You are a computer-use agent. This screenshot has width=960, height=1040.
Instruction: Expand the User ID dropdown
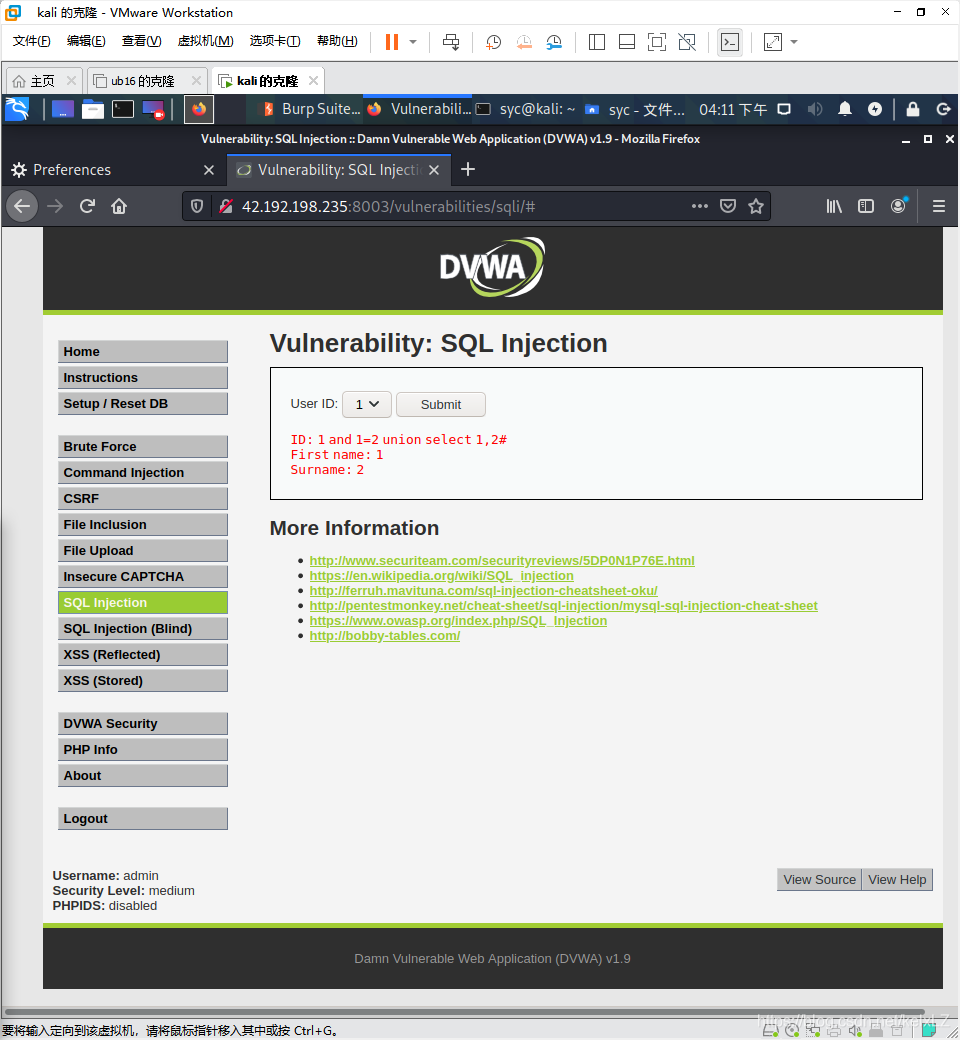tap(366, 405)
